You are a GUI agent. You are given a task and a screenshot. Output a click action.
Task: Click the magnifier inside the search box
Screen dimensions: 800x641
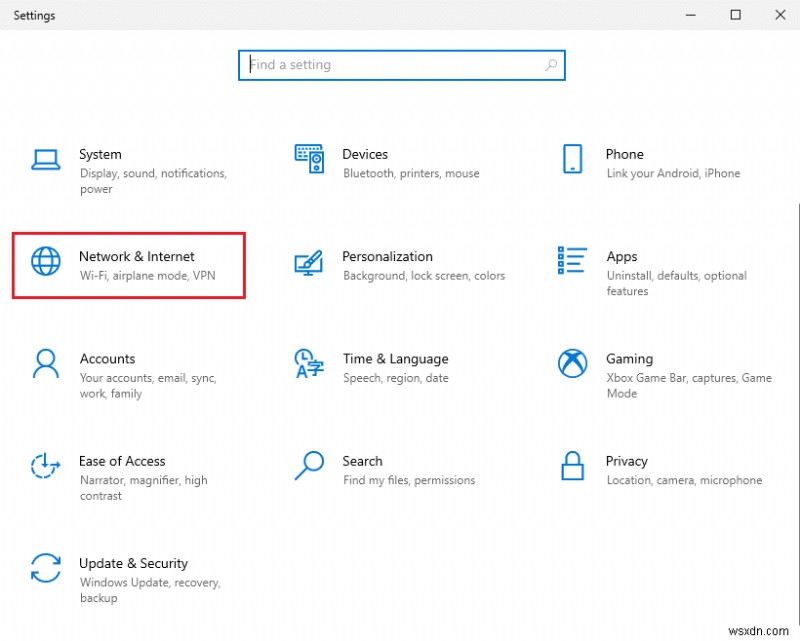click(x=551, y=64)
